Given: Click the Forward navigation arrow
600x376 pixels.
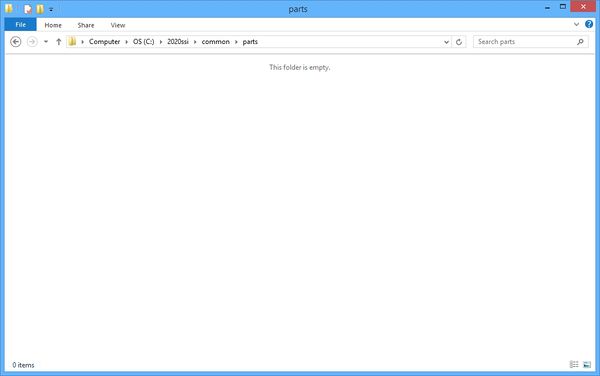Looking at the screenshot, I should (x=33, y=42).
